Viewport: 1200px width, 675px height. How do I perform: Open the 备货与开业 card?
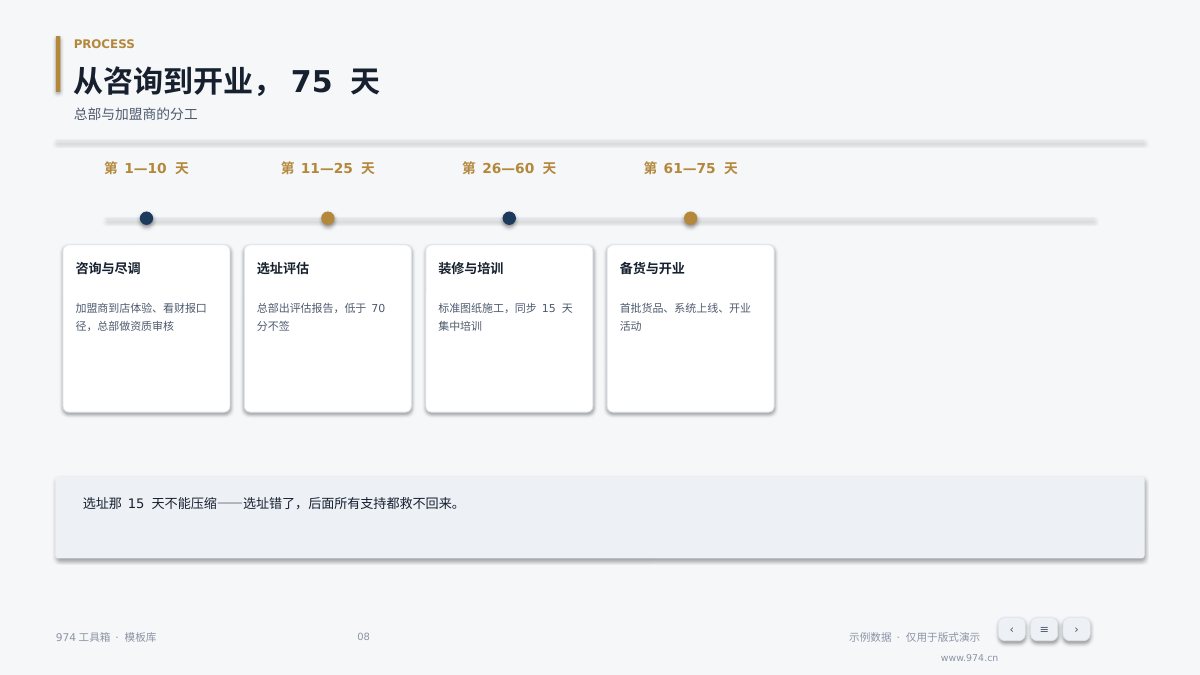pos(690,328)
